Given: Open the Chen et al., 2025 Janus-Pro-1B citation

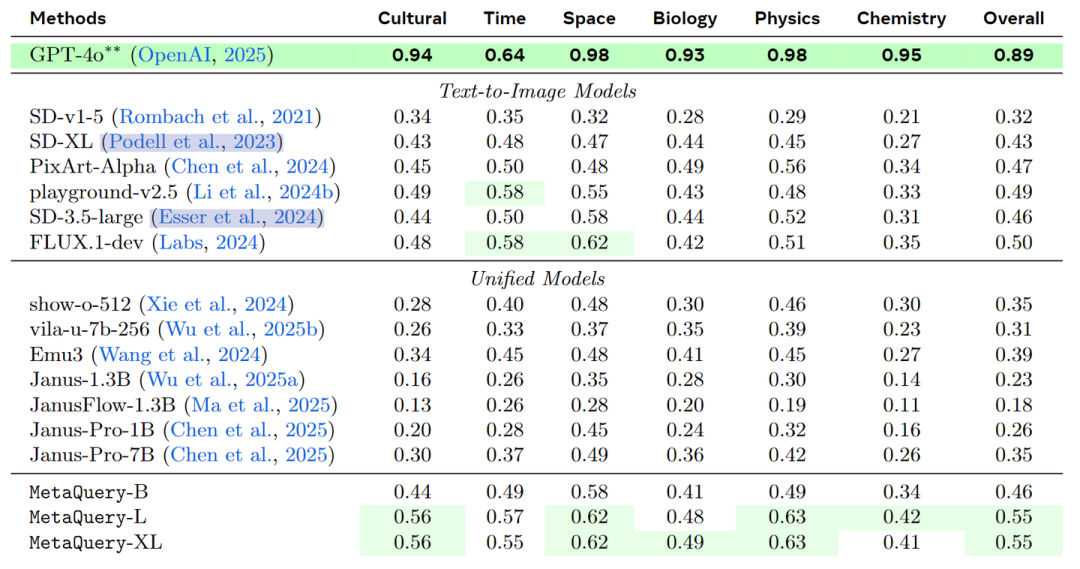Looking at the screenshot, I should 248,430.
